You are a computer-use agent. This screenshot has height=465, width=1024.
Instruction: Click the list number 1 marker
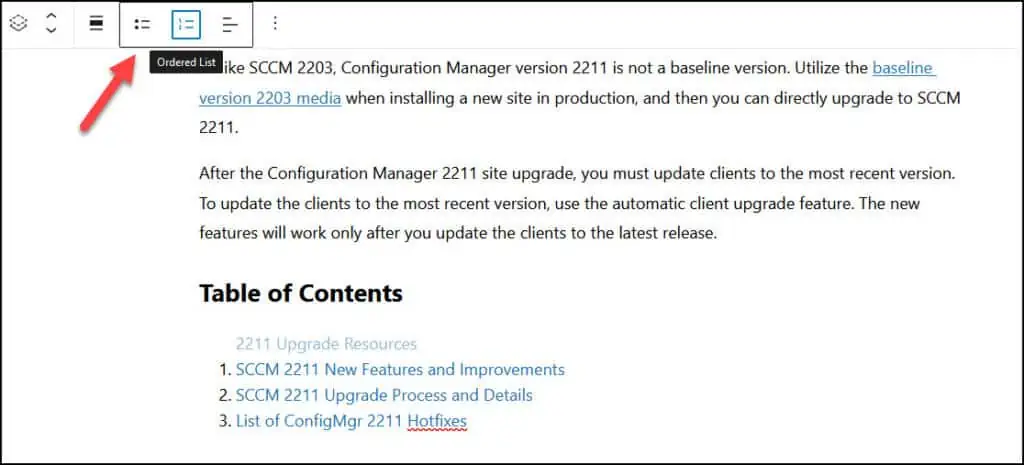(225, 370)
